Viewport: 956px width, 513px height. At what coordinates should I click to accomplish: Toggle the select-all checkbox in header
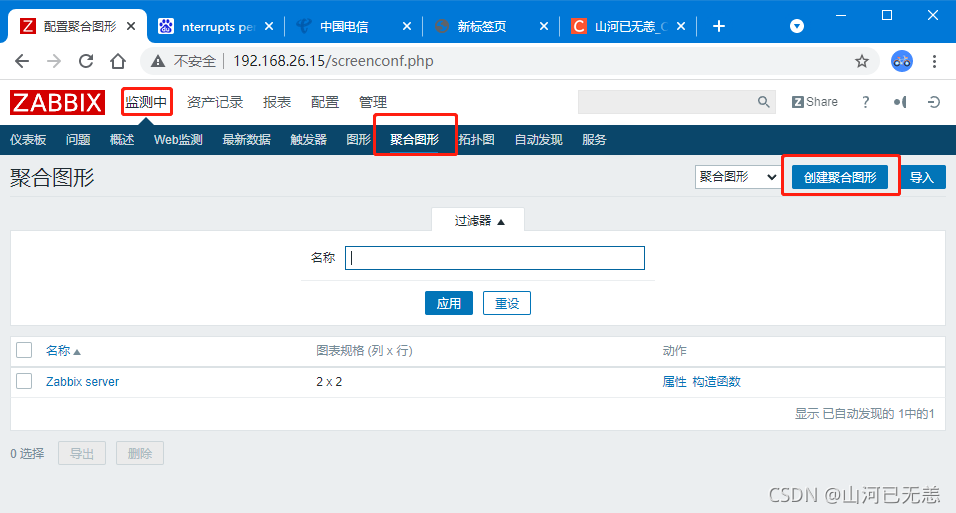[x=24, y=350]
